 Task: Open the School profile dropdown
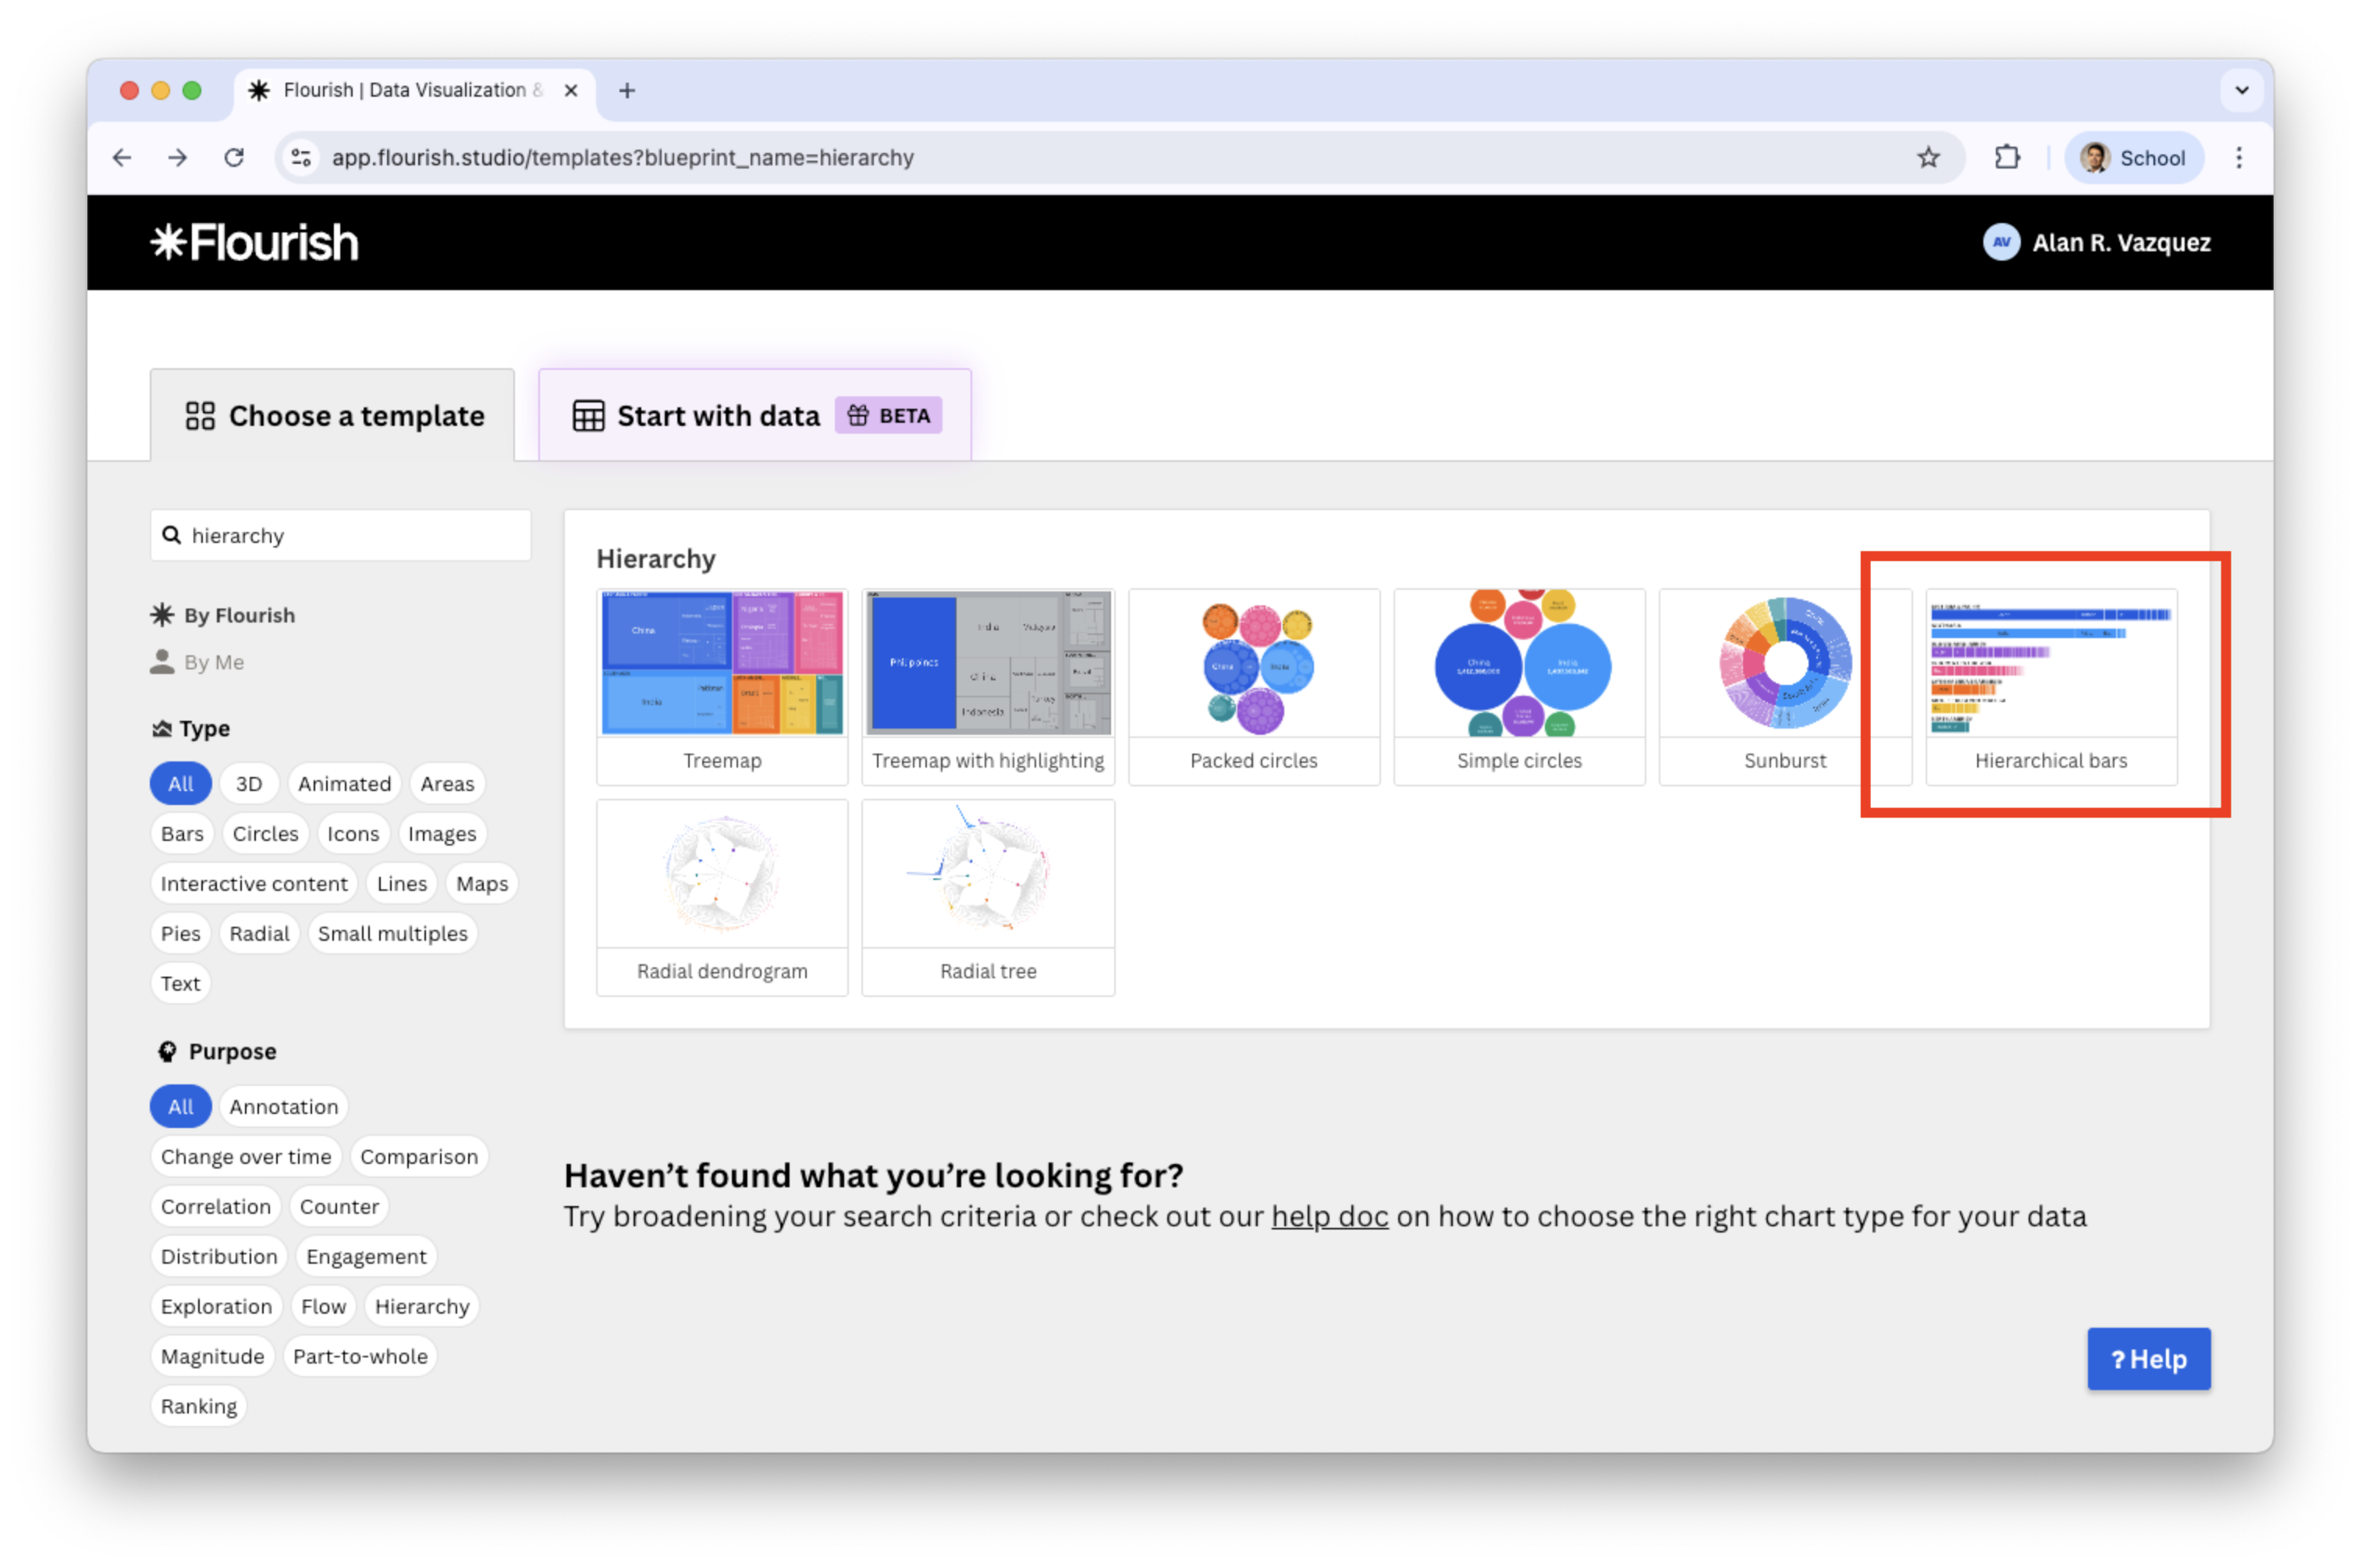point(2134,158)
